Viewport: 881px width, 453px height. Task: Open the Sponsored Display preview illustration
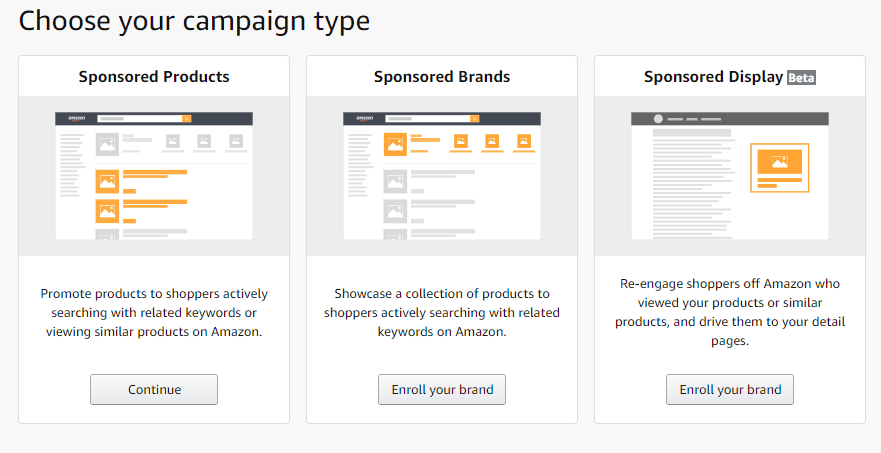[x=730, y=176]
